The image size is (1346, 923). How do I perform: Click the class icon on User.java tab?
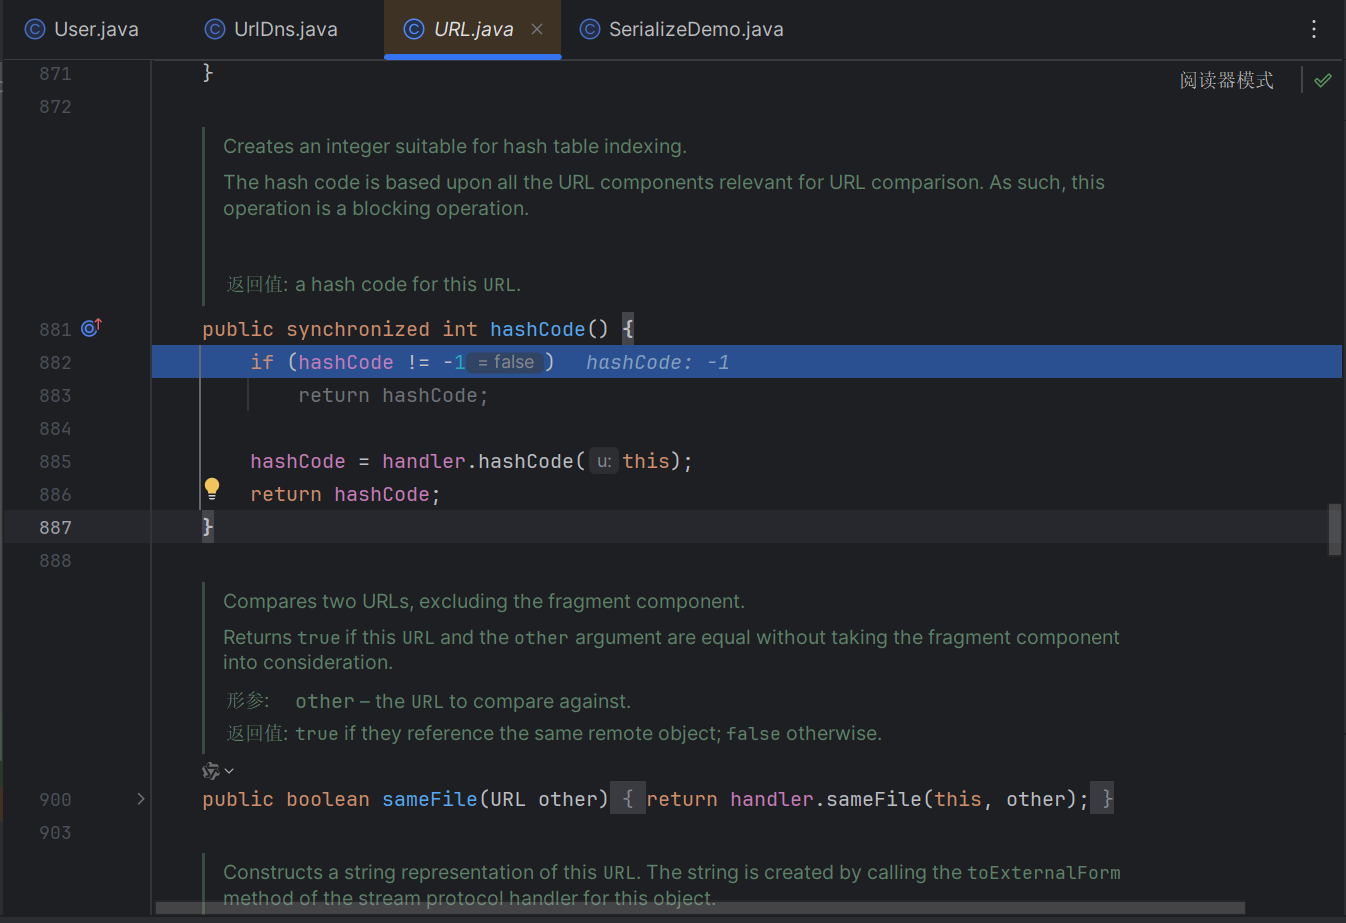(x=35, y=29)
